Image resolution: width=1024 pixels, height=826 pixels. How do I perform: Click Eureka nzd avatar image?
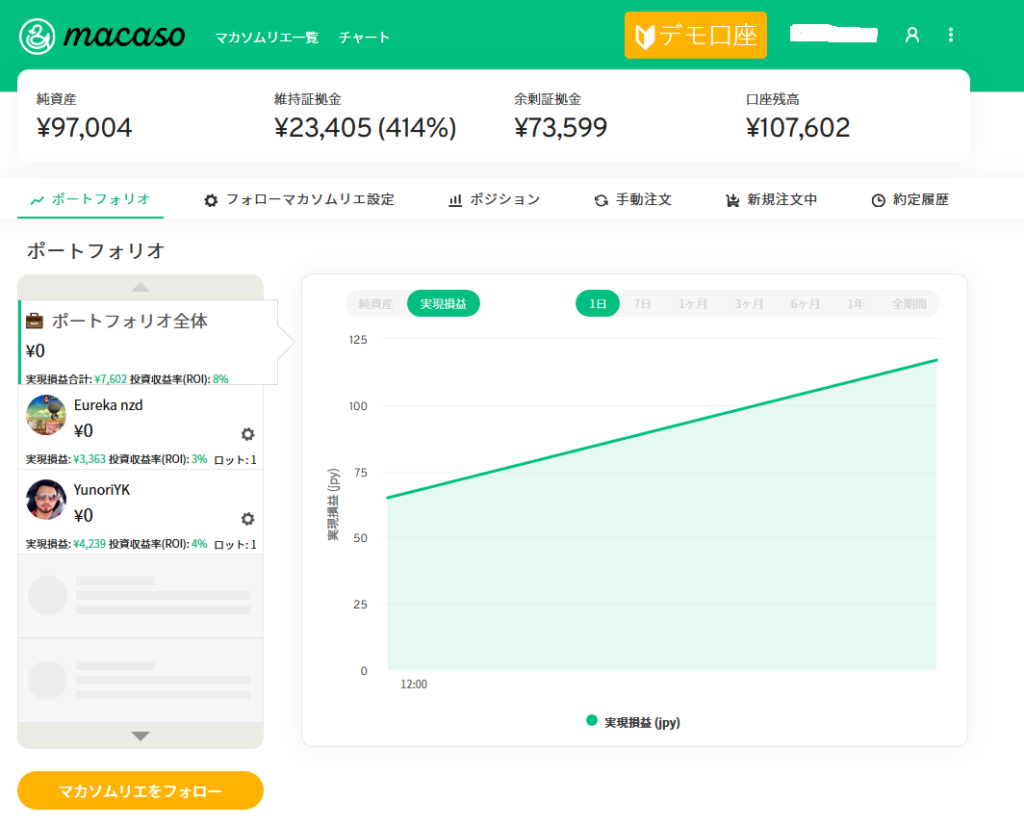(x=46, y=415)
